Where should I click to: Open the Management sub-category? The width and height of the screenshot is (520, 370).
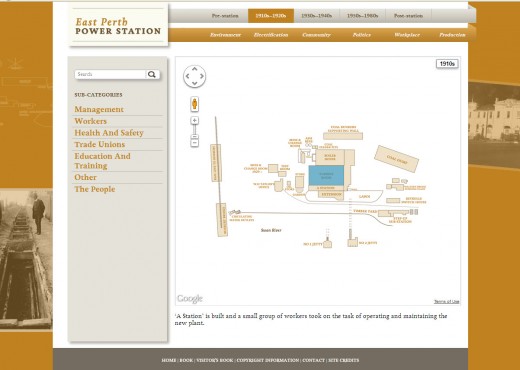pos(99,109)
